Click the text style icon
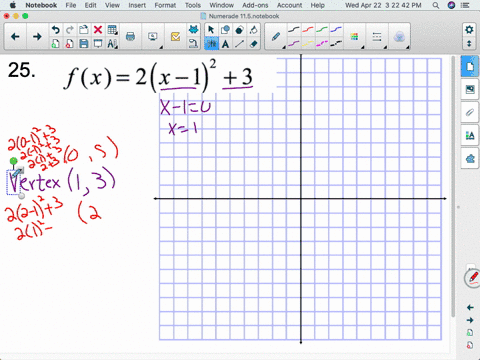 (112, 44)
